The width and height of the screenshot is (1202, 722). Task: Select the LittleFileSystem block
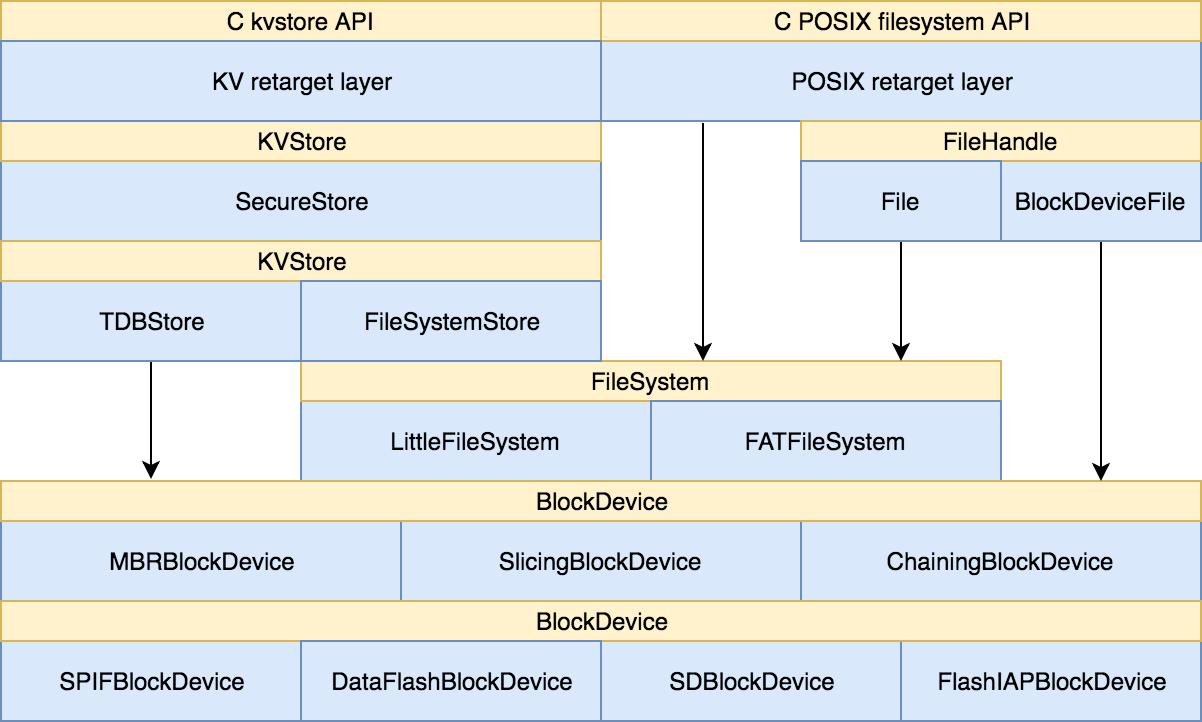click(475, 441)
